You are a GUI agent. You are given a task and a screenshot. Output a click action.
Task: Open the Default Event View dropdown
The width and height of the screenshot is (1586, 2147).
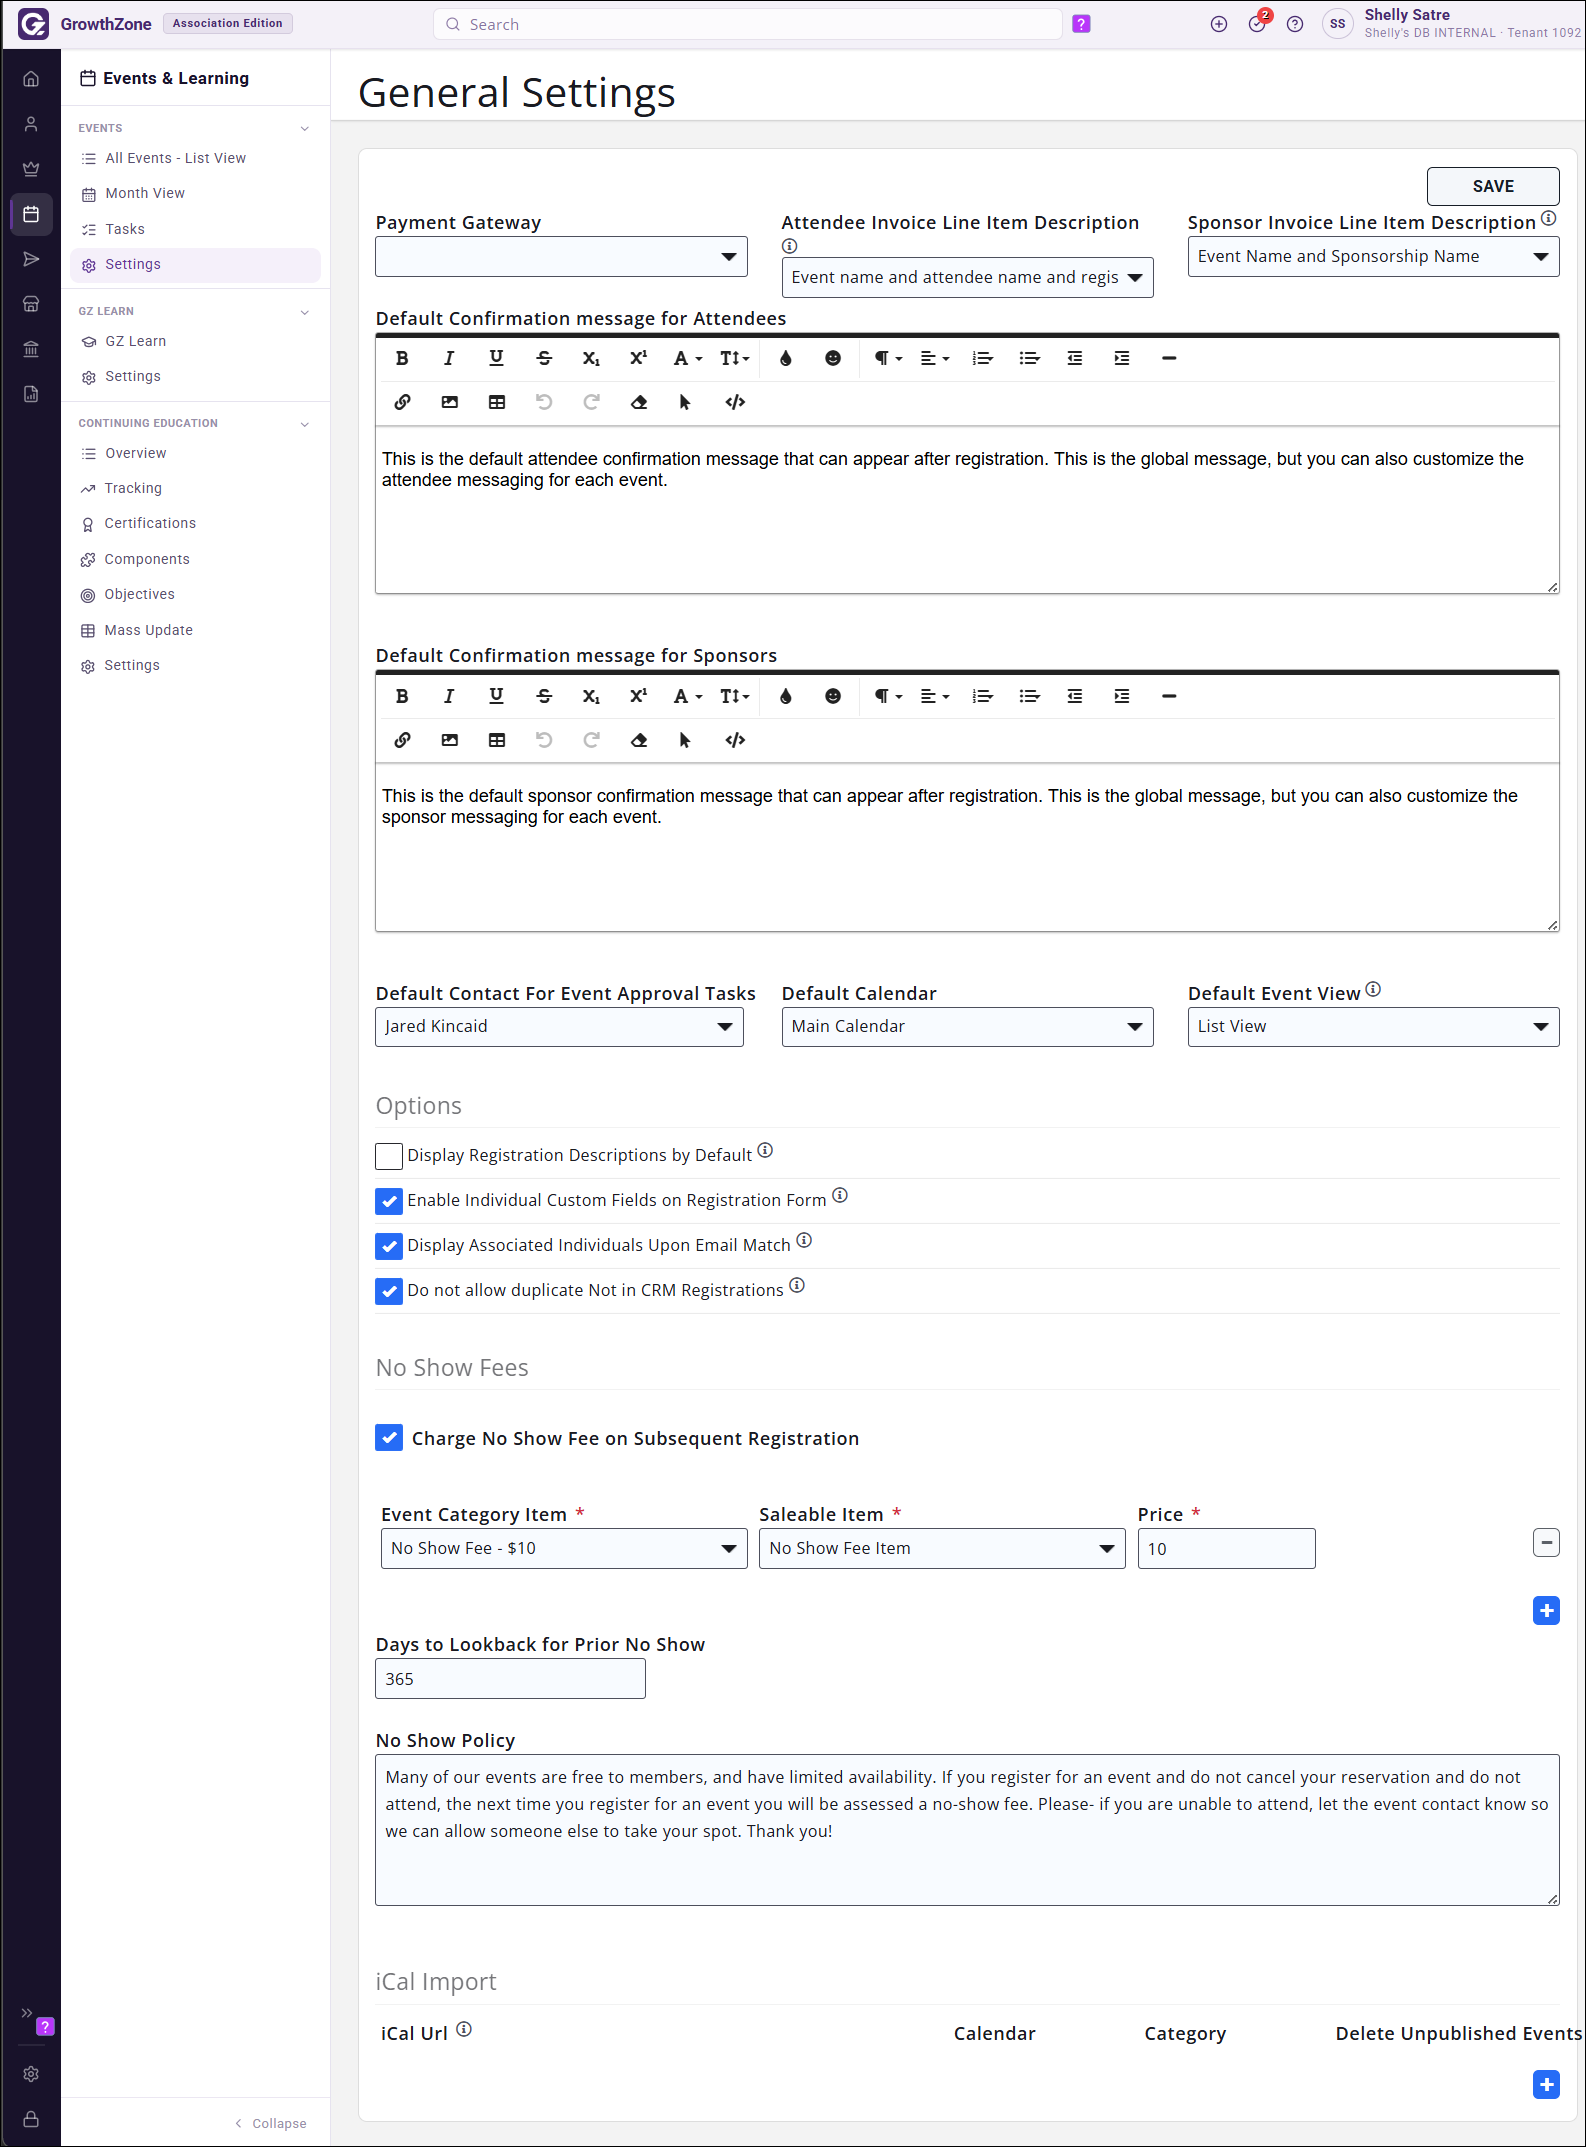click(x=1373, y=1027)
